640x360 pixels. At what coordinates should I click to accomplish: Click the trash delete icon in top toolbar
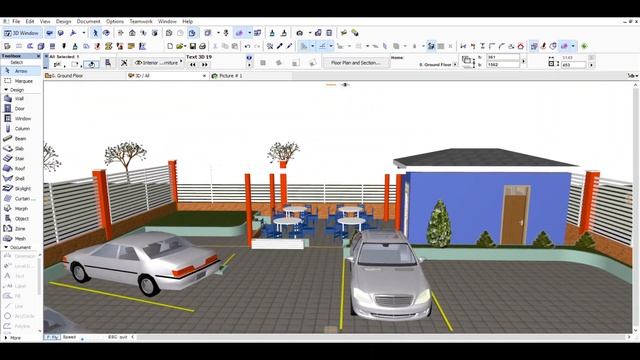click(329, 33)
